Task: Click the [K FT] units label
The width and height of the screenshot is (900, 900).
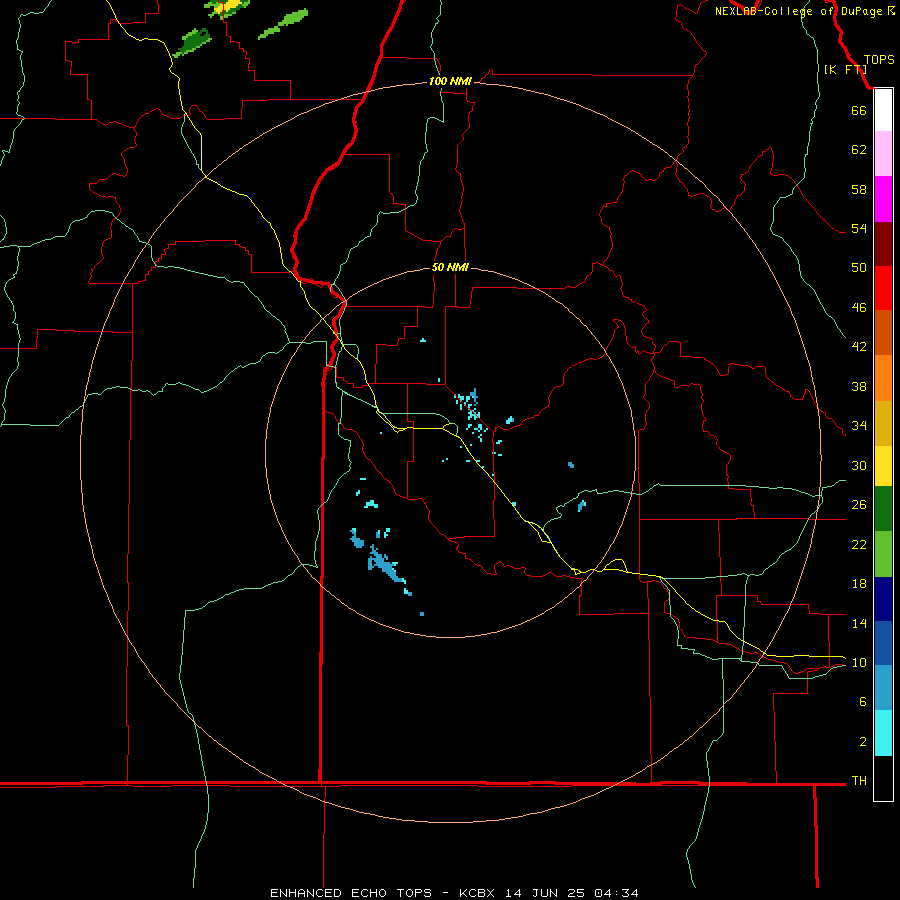Action: pyautogui.click(x=845, y=69)
